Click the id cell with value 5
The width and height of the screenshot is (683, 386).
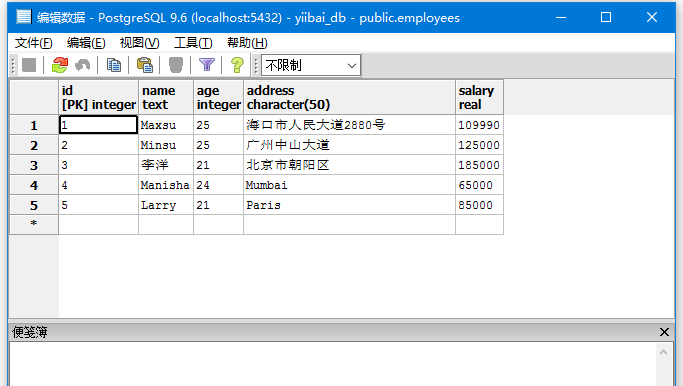[98, 205]
